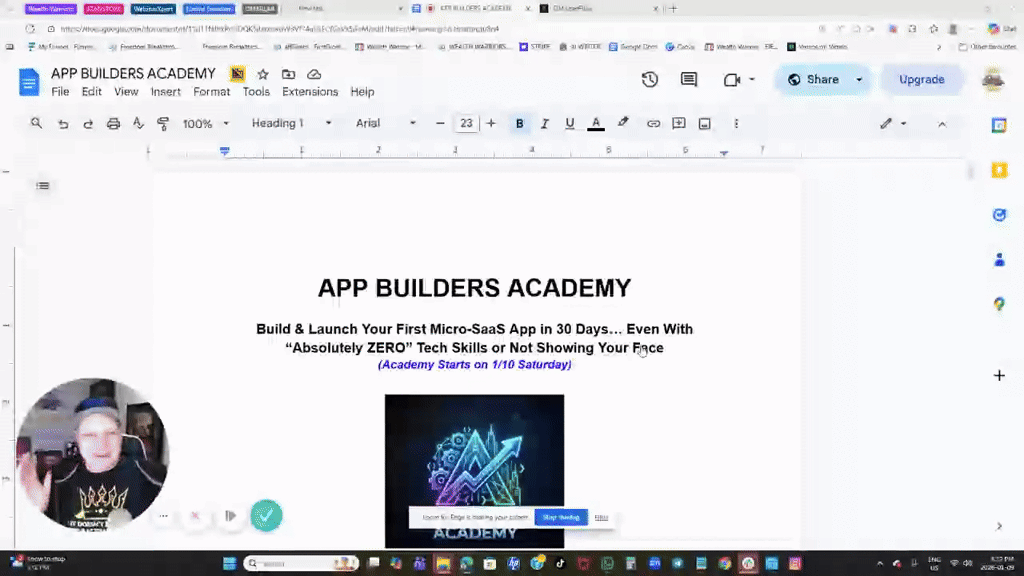Star the APP BUILDERS ACADEMY document
Viewport: 1024px width, 576px height.
pyautogui.click(x=263, y=74)
